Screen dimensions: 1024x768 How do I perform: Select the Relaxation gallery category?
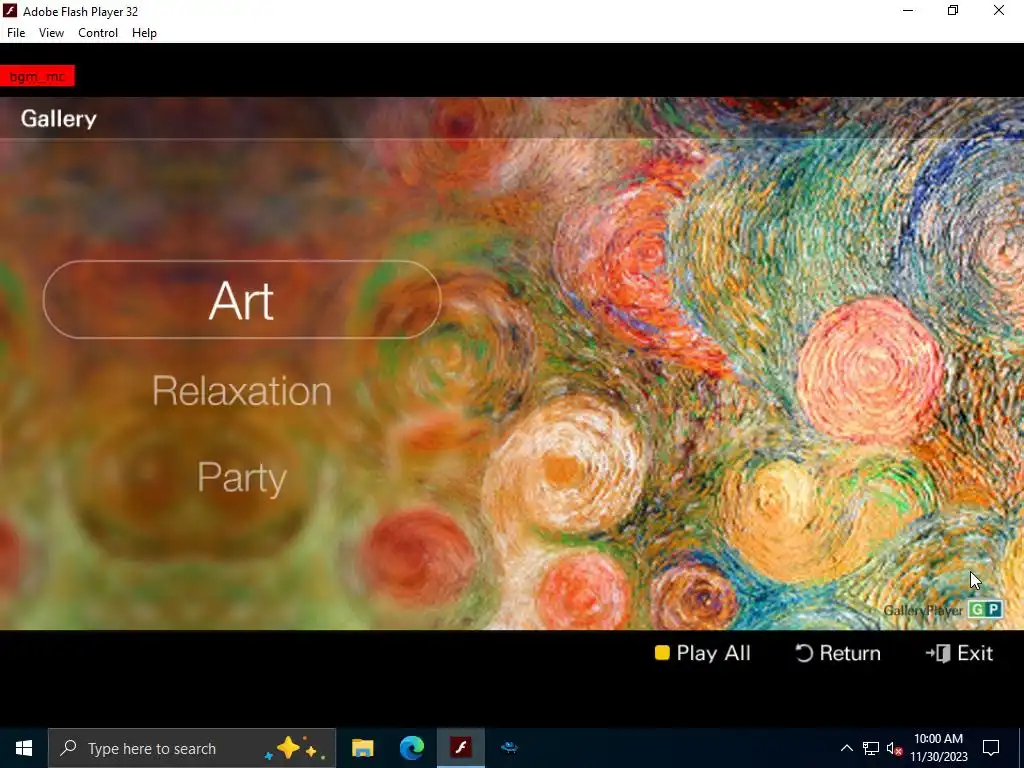(242, 391)
